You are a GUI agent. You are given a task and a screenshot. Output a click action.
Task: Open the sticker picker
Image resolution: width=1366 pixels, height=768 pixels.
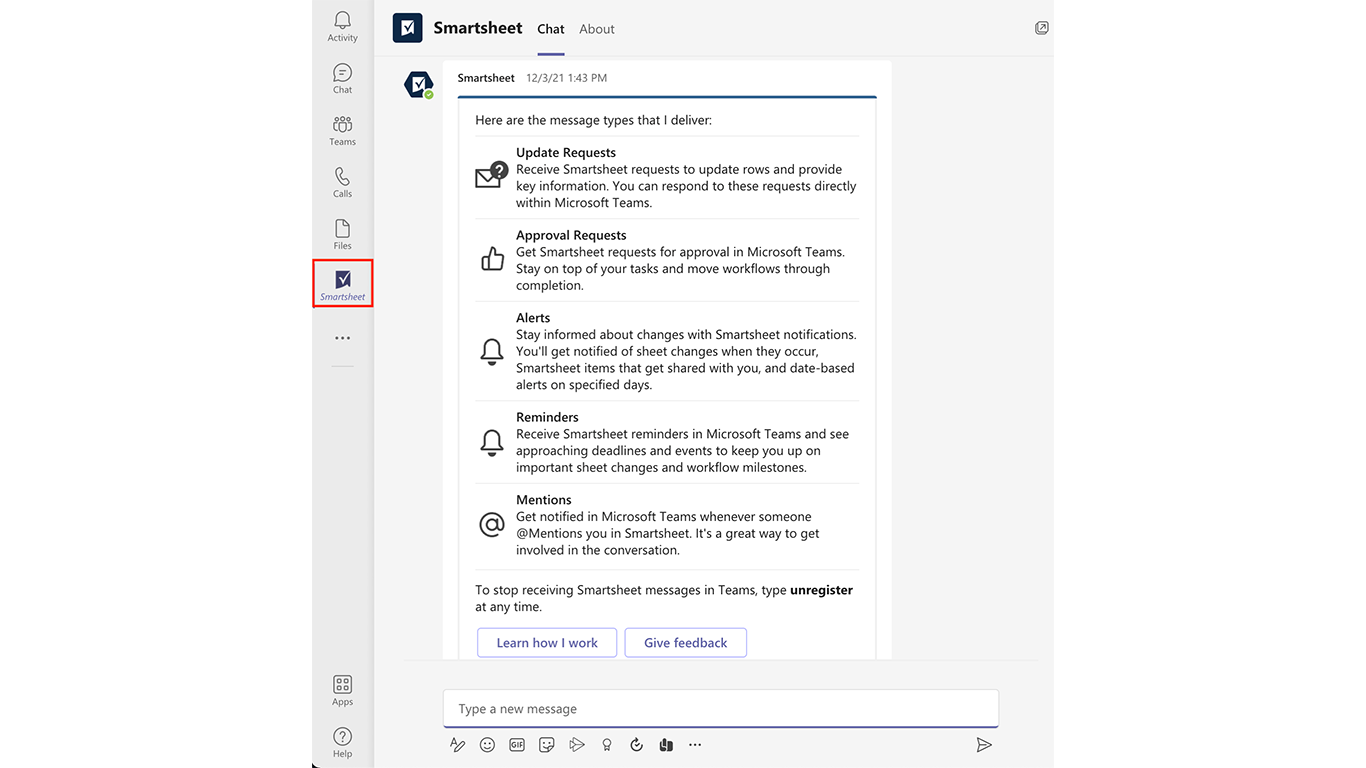pyautogui.click(x=546, y=744)
